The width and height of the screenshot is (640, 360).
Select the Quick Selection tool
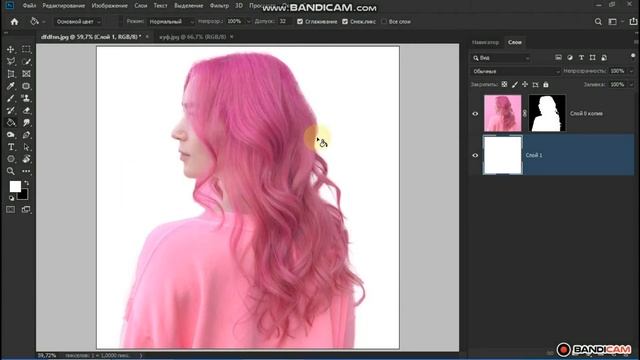26,62
